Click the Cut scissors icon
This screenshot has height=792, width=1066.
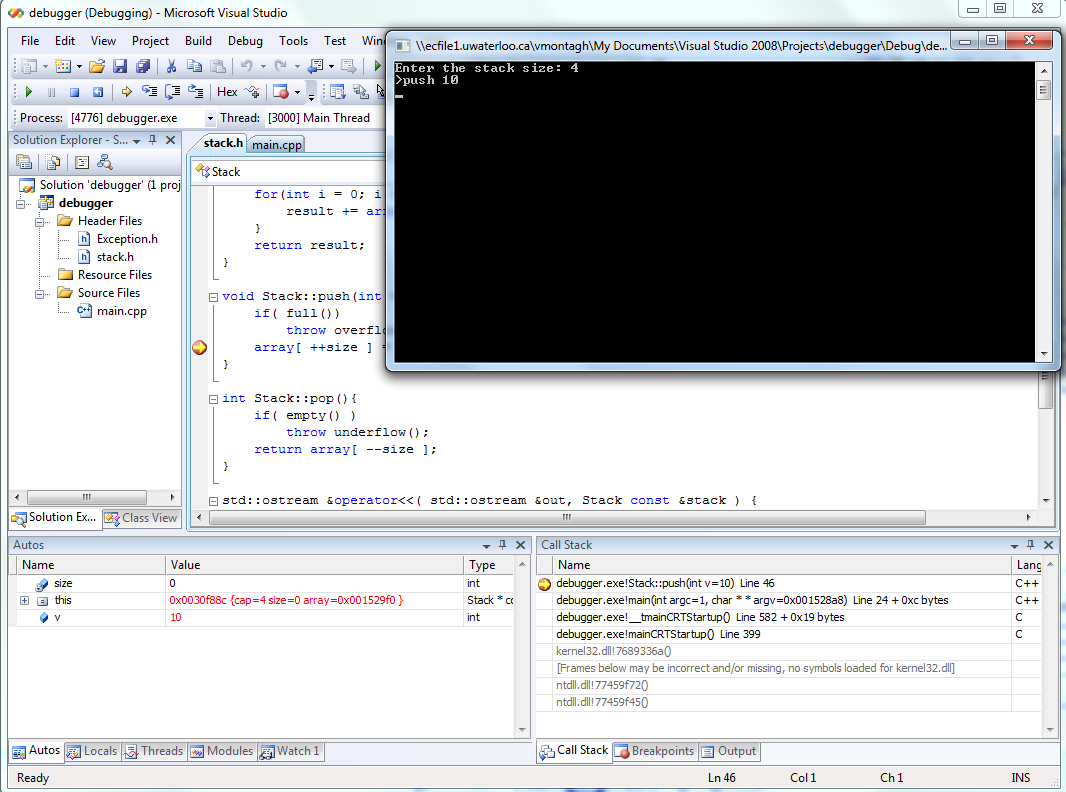pyautogui.click(x=171, y=66)
